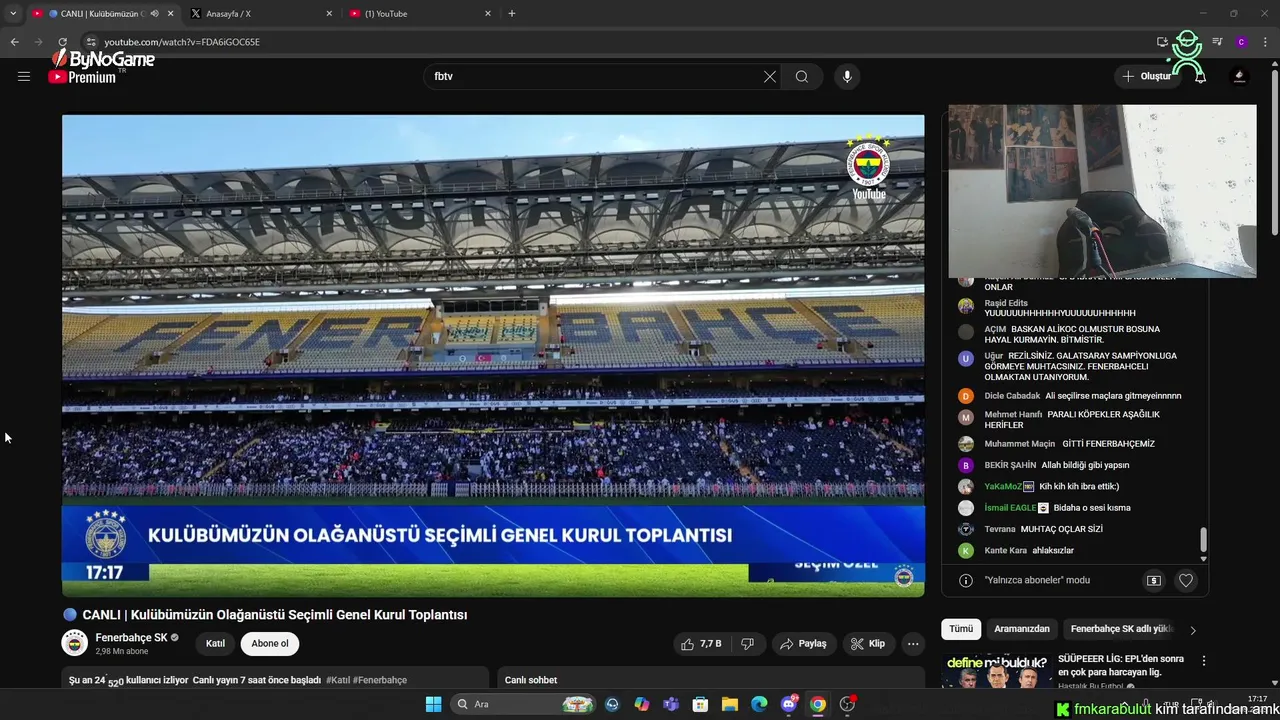Image resolution: width=1280 pixels, height=720 pixels.
Task: Clear the fbtv search text
Action: point(770,76)
